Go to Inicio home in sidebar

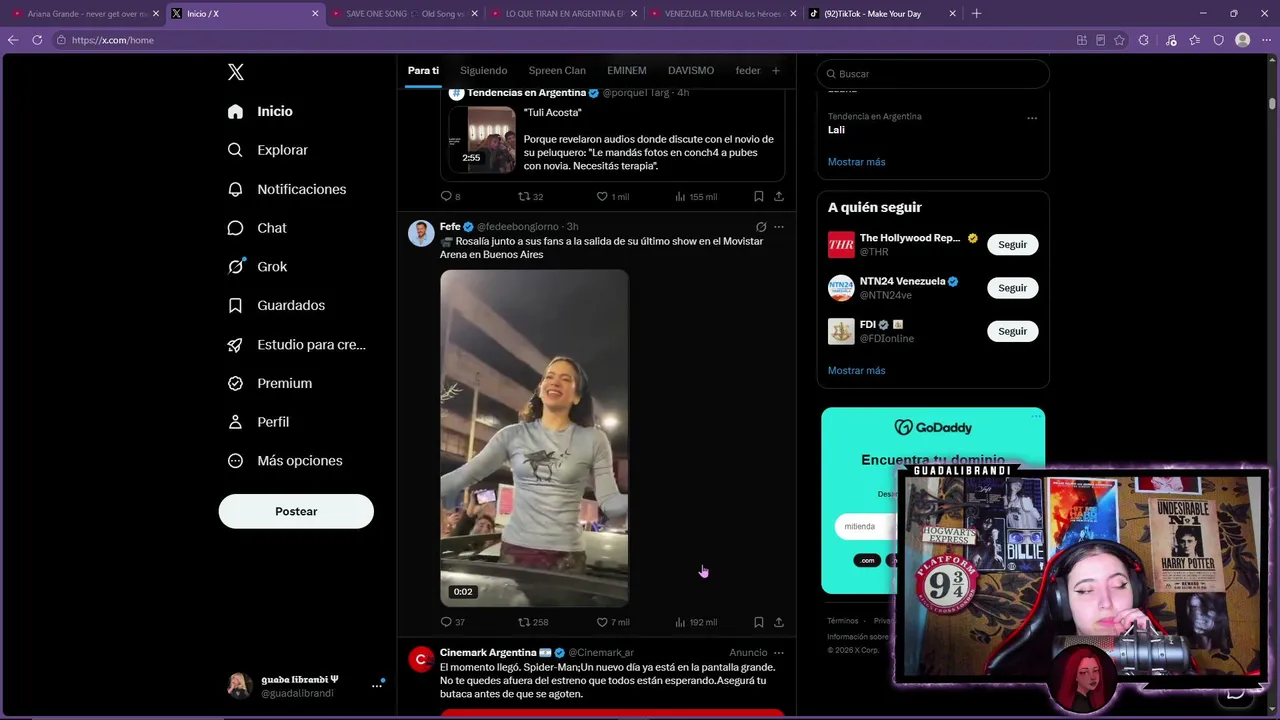(x=261, y=112)
